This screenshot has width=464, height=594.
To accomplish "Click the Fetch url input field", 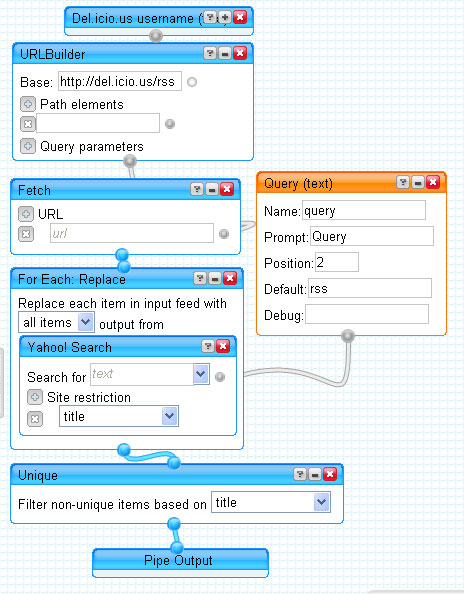I will [132, 233].
